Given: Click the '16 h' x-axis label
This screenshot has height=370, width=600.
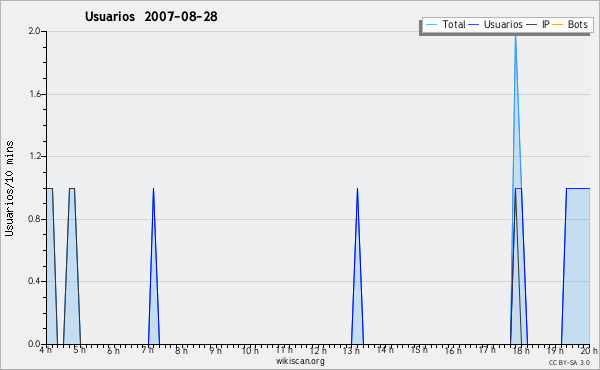Looking at the screenshot, I should (x=453, y=350).
